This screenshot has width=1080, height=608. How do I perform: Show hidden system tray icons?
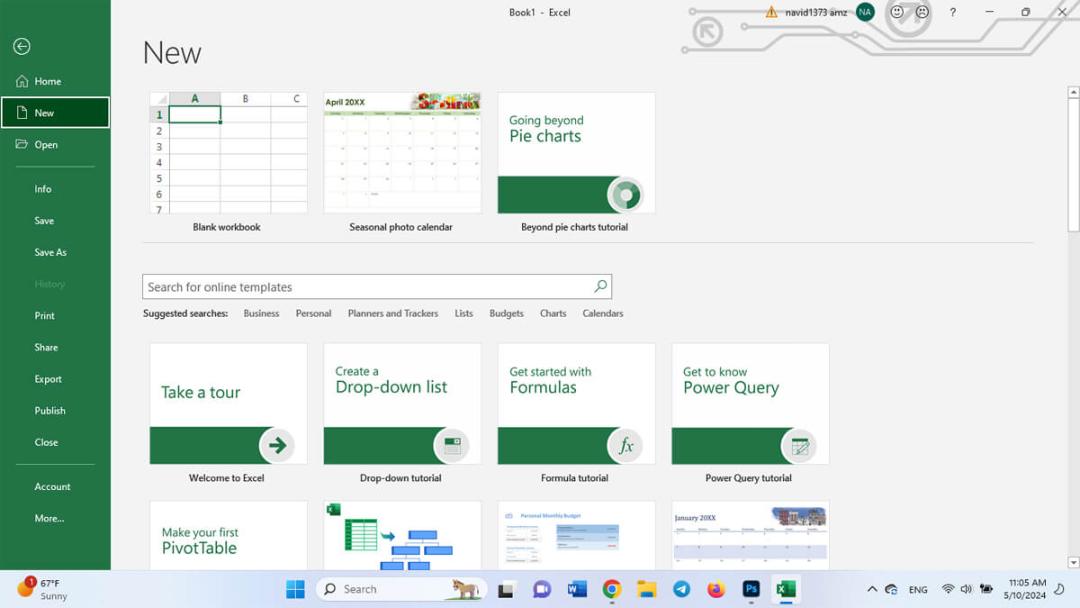click(x=872, y=589)
